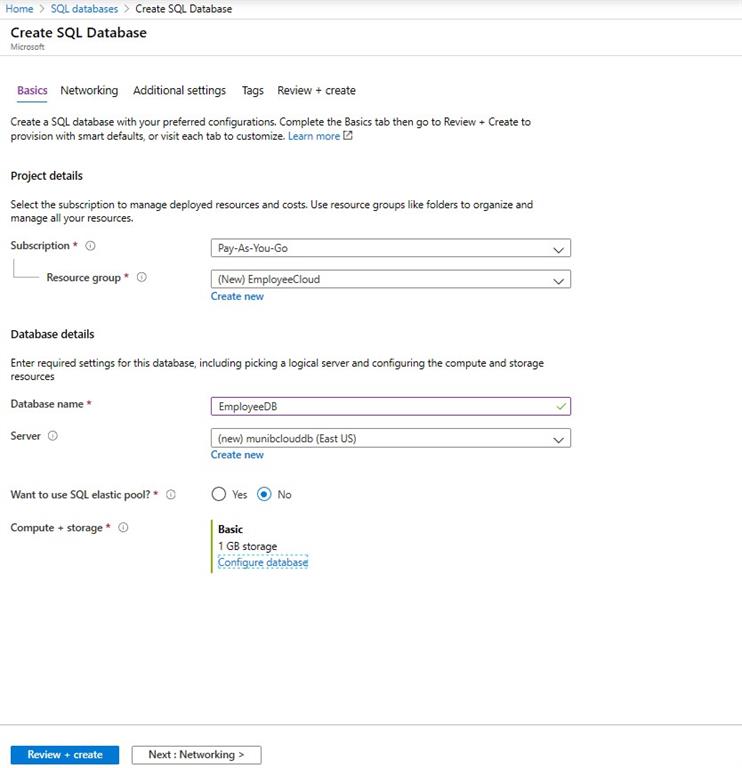742x768 pixels.
Task: Switch to the Review + create tab
Action: pyautogui.click(x=316, y=91)
